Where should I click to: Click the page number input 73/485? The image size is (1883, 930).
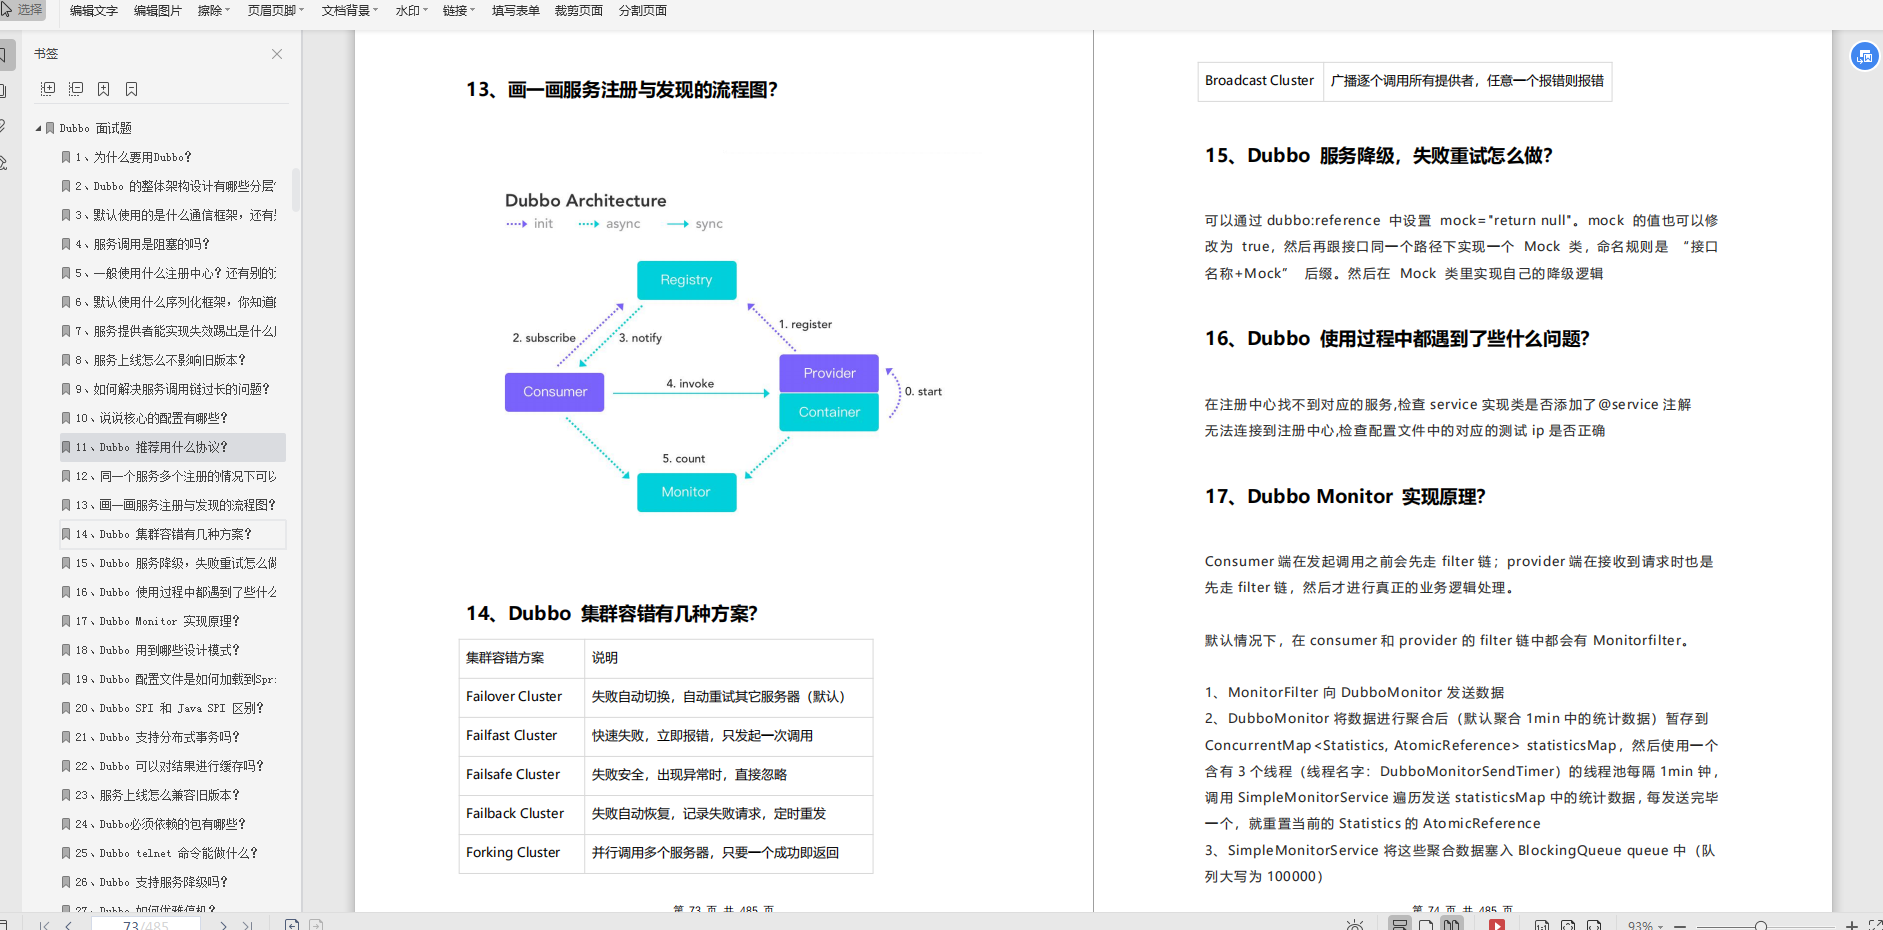pyautogui.click(x=146, y=925)
